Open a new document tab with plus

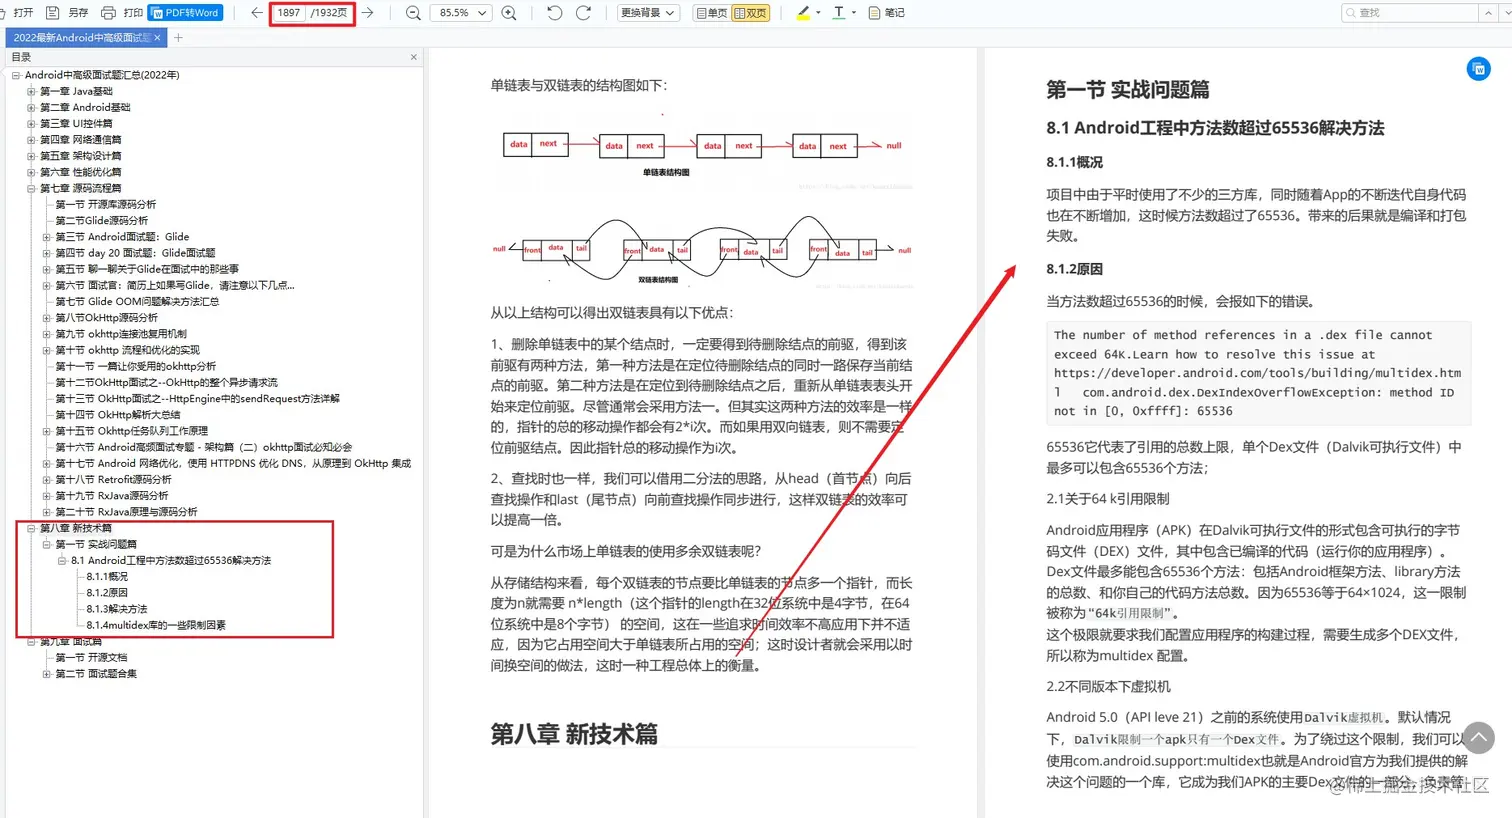[177, 36]
